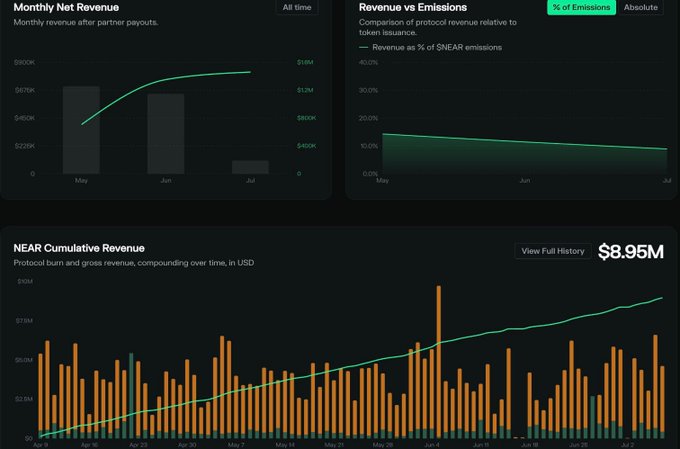Click the $225K axis label

pyautogui.click(x=24, y=146)
